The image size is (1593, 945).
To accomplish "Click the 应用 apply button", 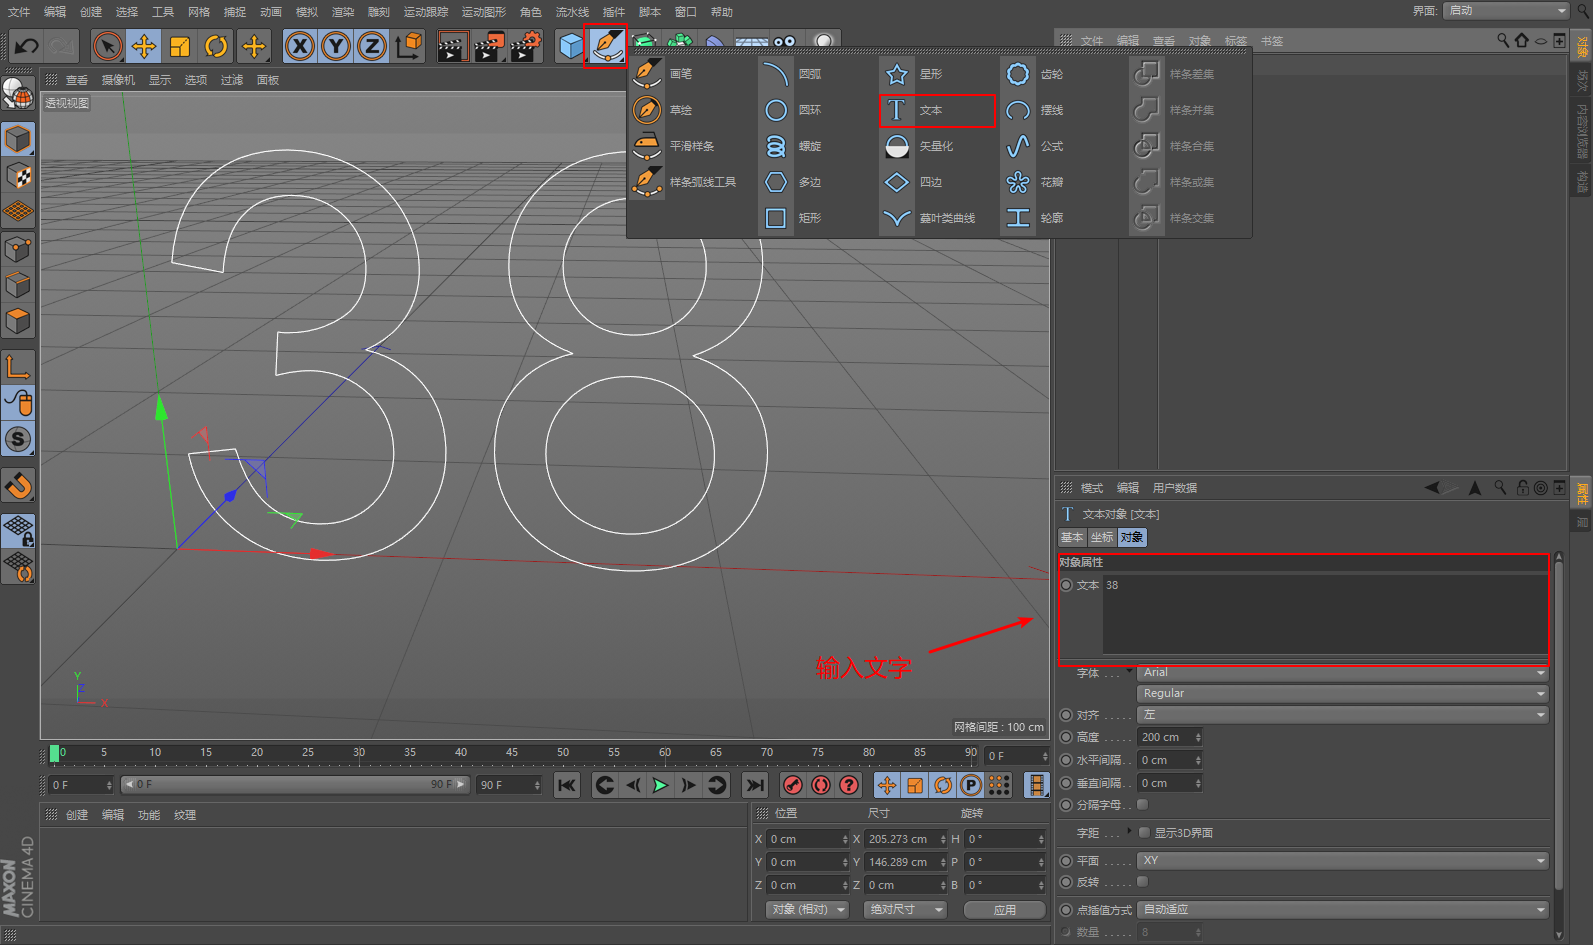I will [1005, 909].
